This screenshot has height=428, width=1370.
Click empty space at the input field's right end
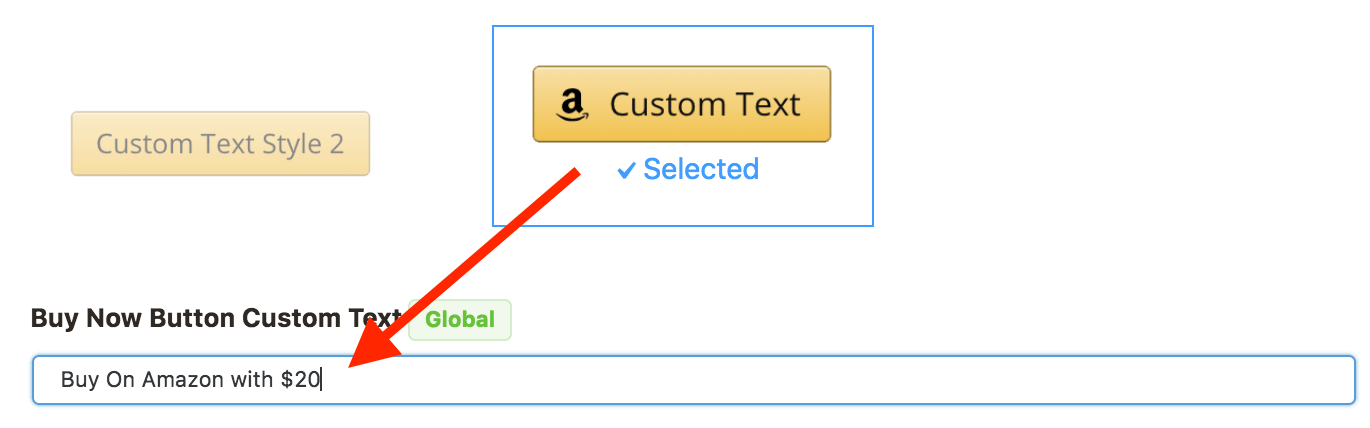(x=1300, y=380)
